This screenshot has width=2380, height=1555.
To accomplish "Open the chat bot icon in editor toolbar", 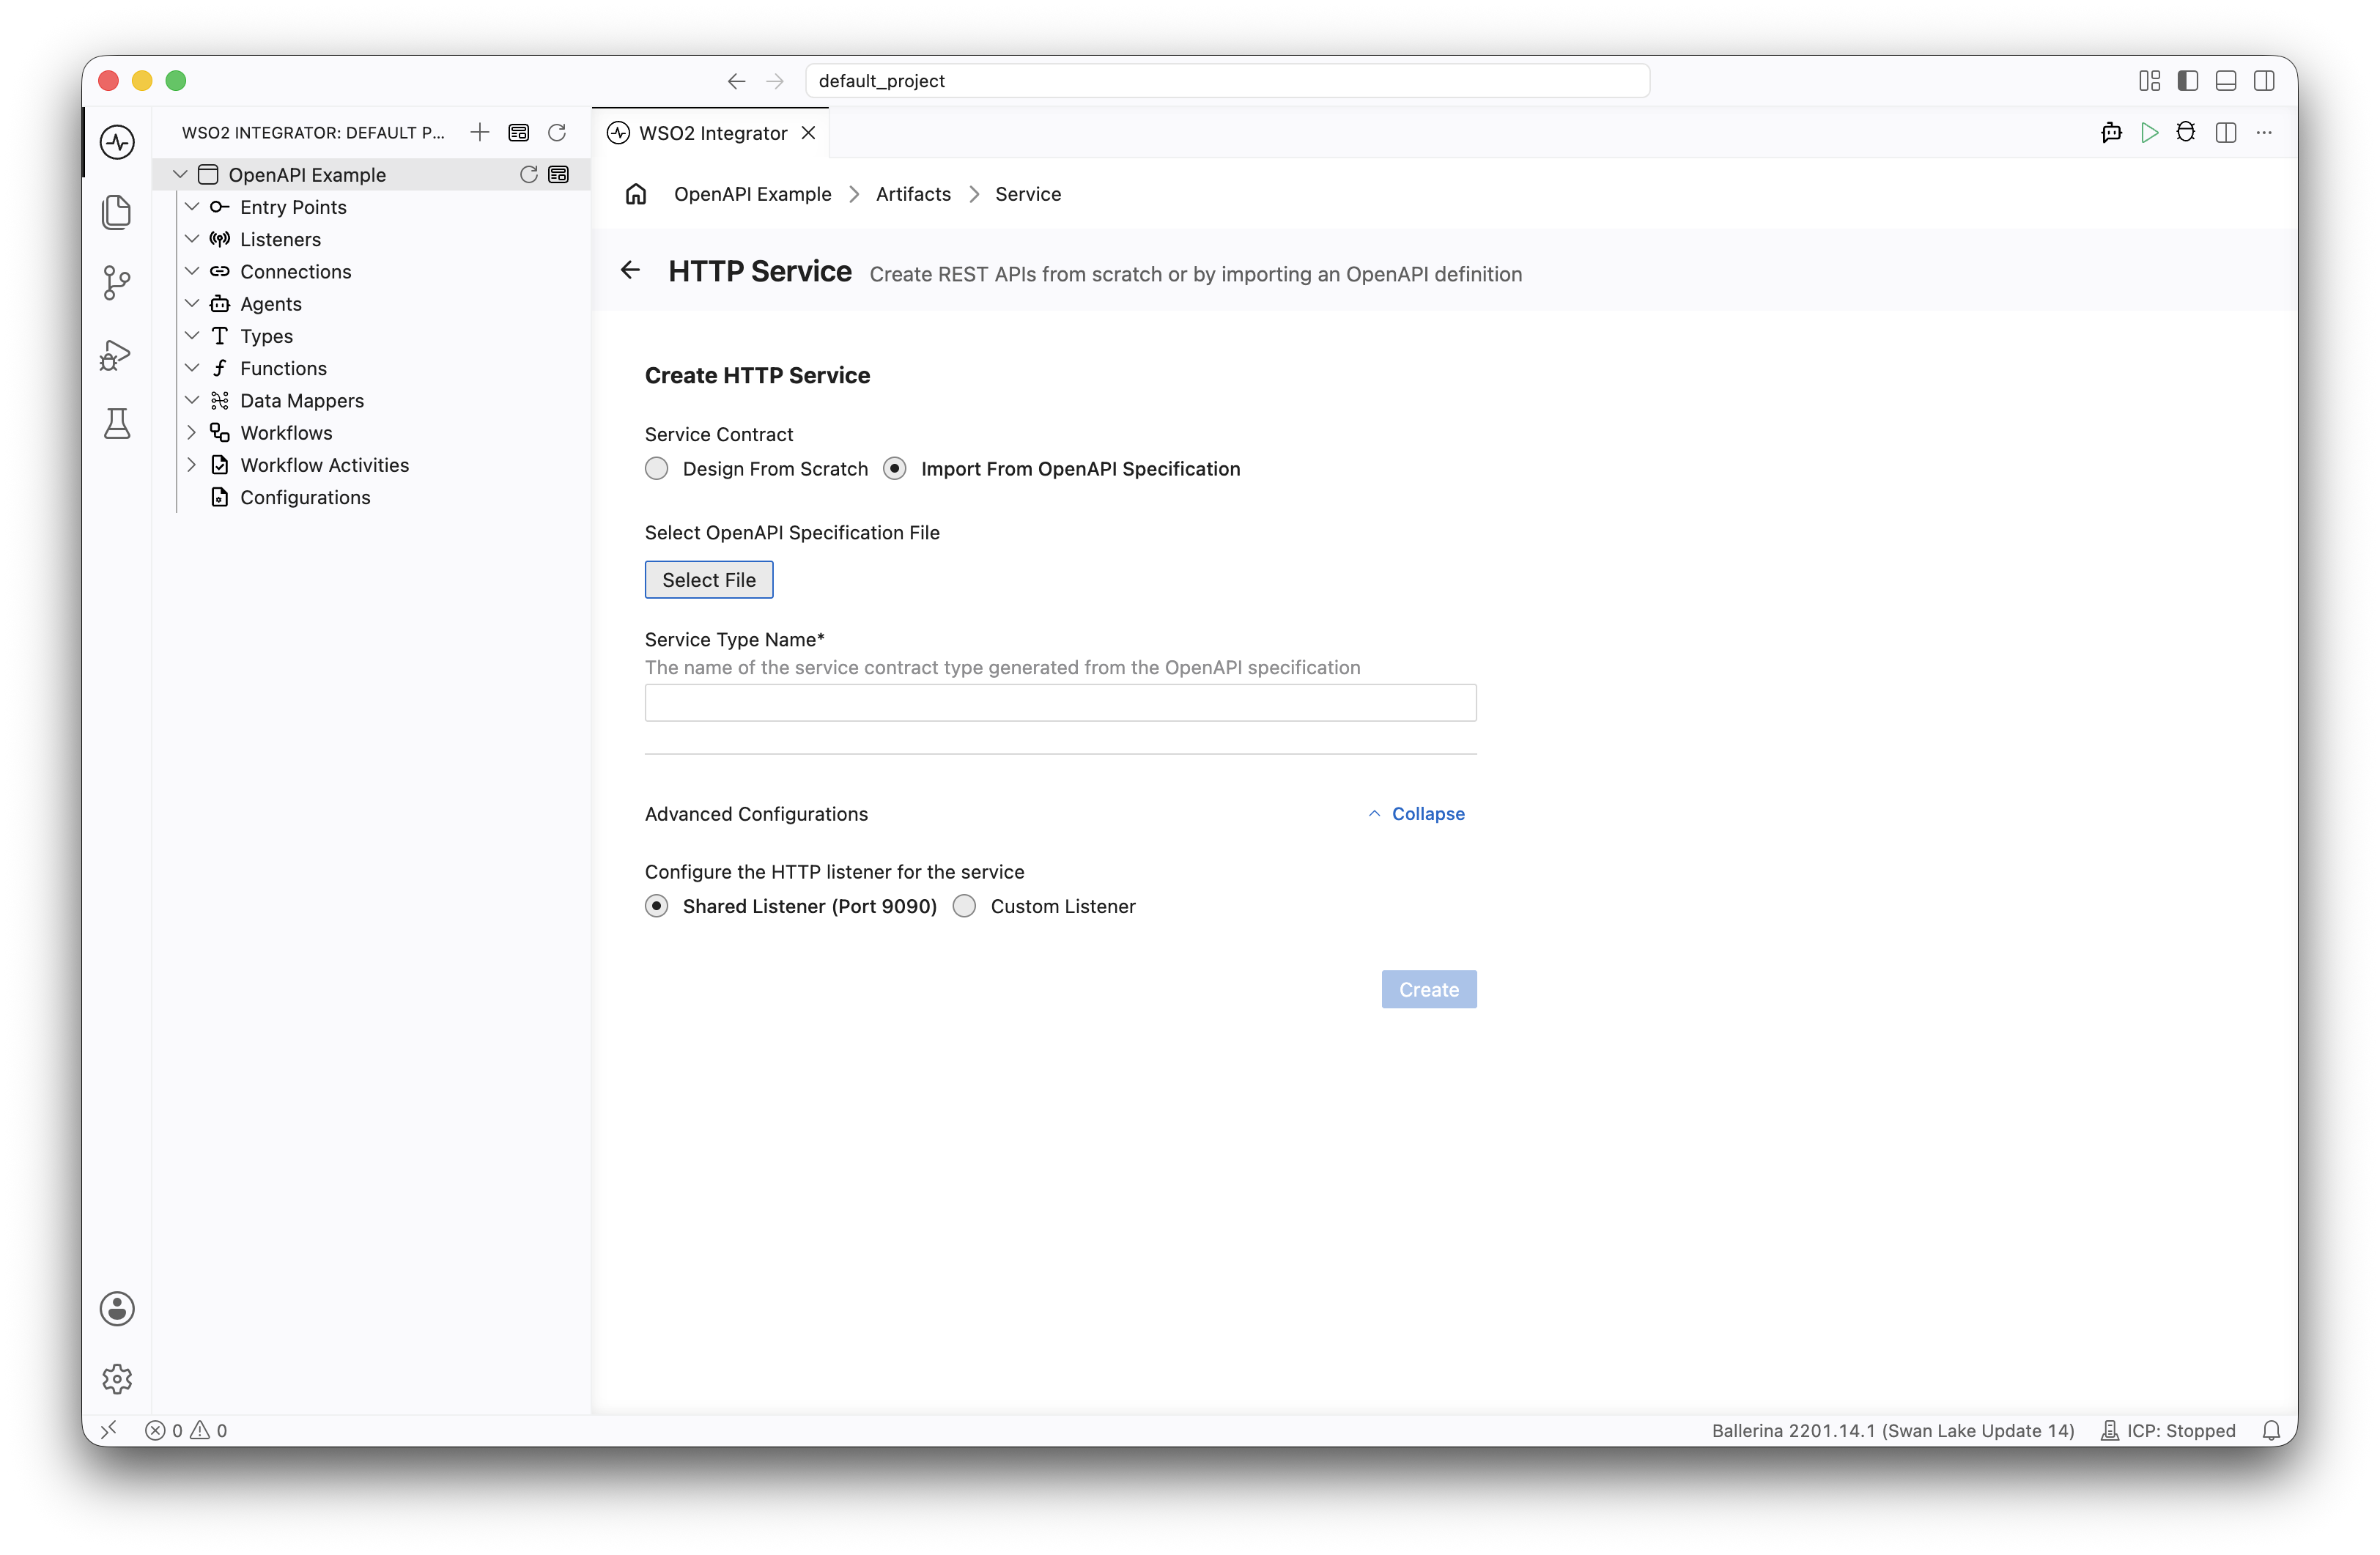I will click(2111, 132).
